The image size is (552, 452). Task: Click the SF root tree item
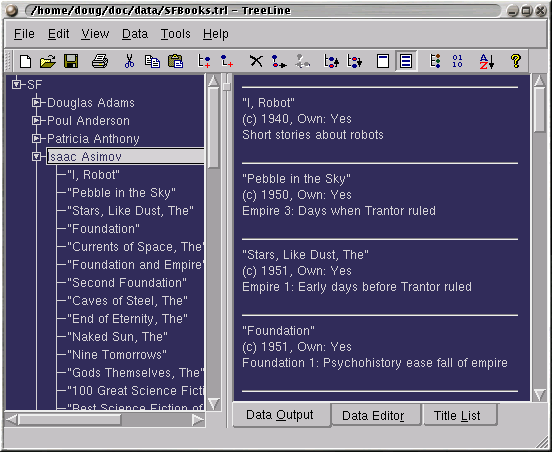tap(34, 85)
